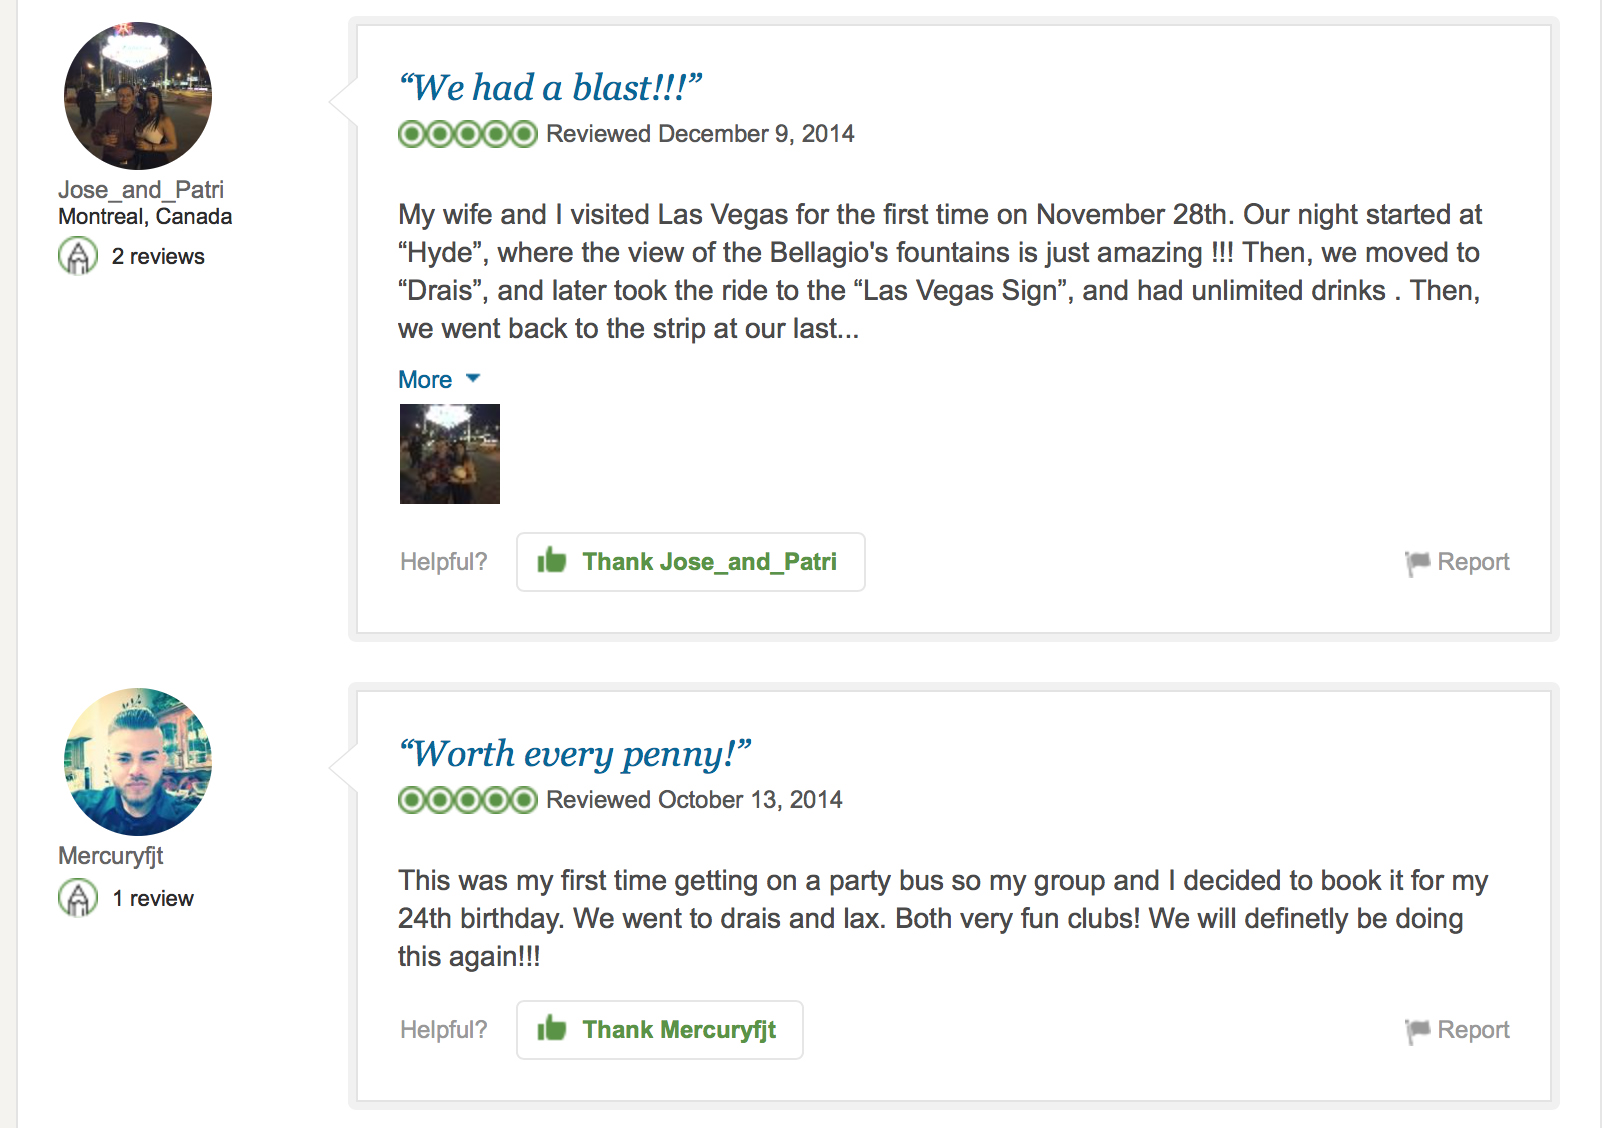This screenshot has width=1604, height=1128.
Task: Click thumbs-up icon in Thank Mercuryfjt button
Action: (x=552, y=1029)
